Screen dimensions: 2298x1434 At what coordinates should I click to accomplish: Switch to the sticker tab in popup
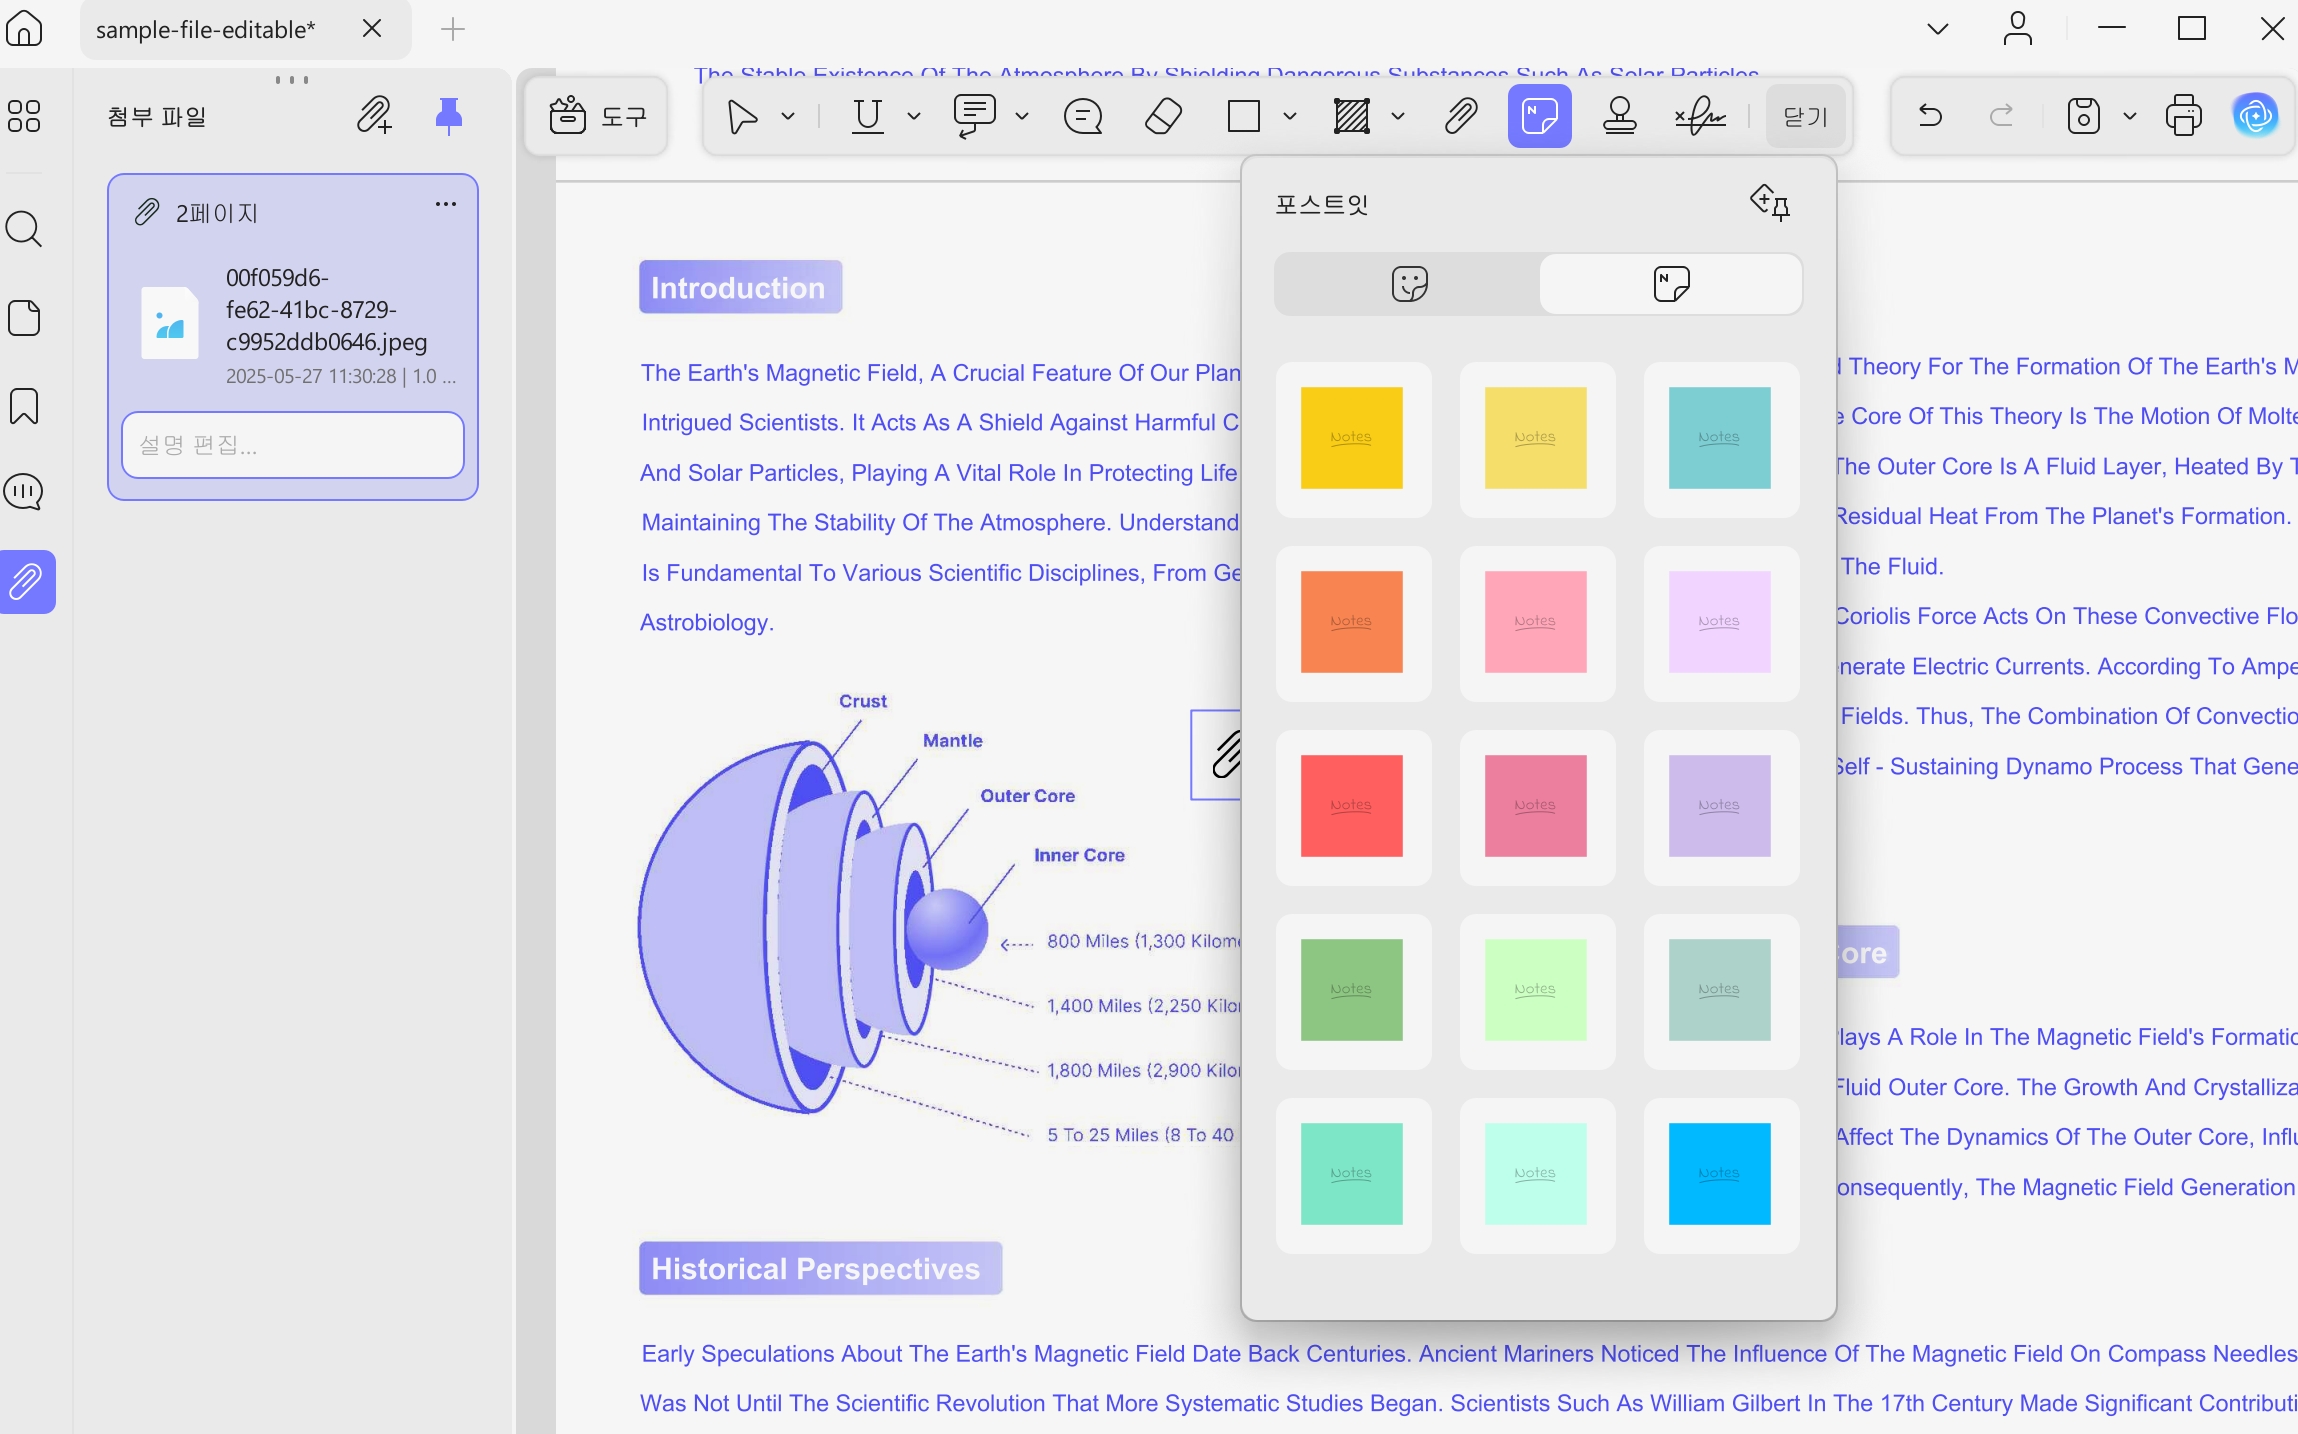pyautogui.click(x=1409, y=284)
